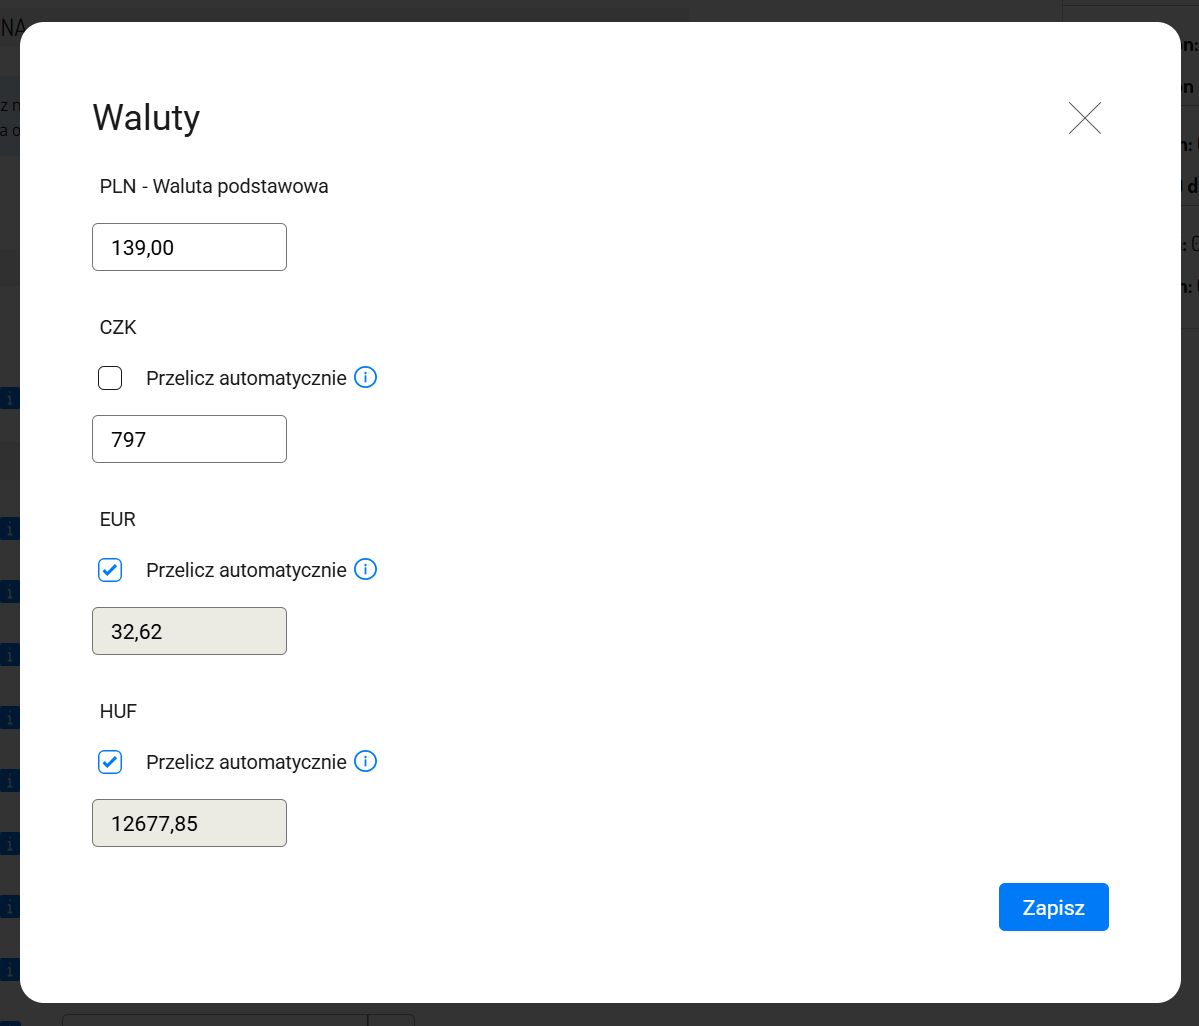Screen dimensions: 1199x1026
Task: Click info icon next to CZK auto-convert
Action: [366, 378]
